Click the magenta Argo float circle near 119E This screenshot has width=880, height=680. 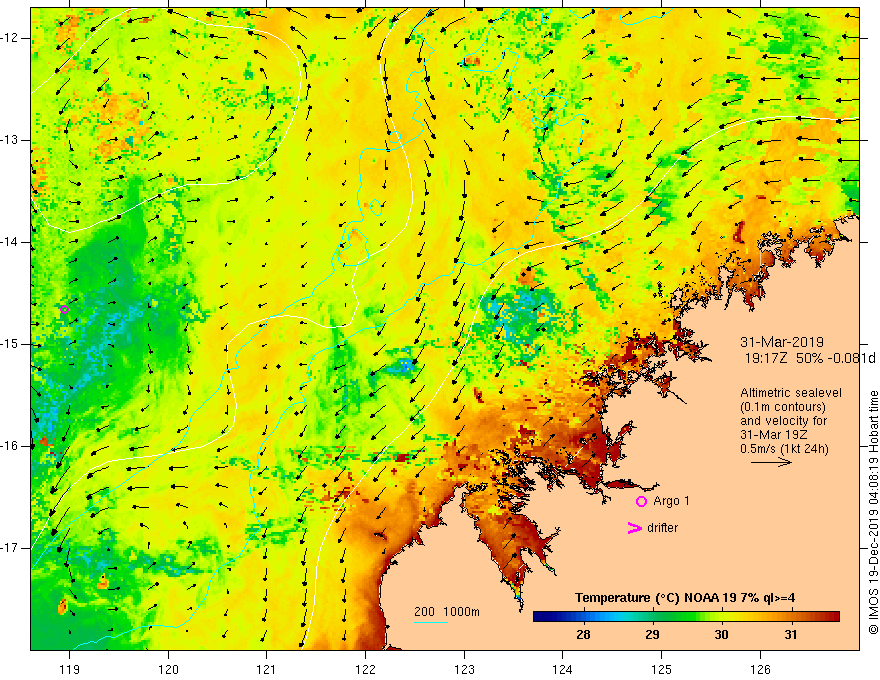(x=65, y=309)
